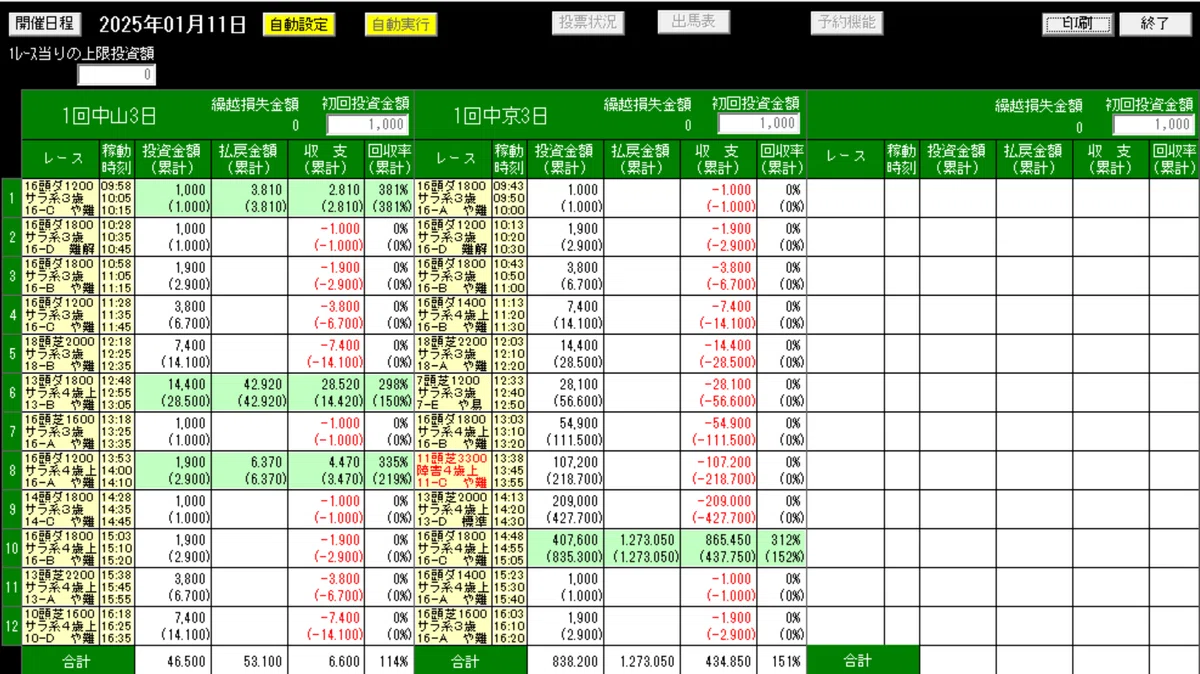Focus the 1レース当りの上限投資額 input field
Viewport: 1200px width, 674px height.
[117, 74]
